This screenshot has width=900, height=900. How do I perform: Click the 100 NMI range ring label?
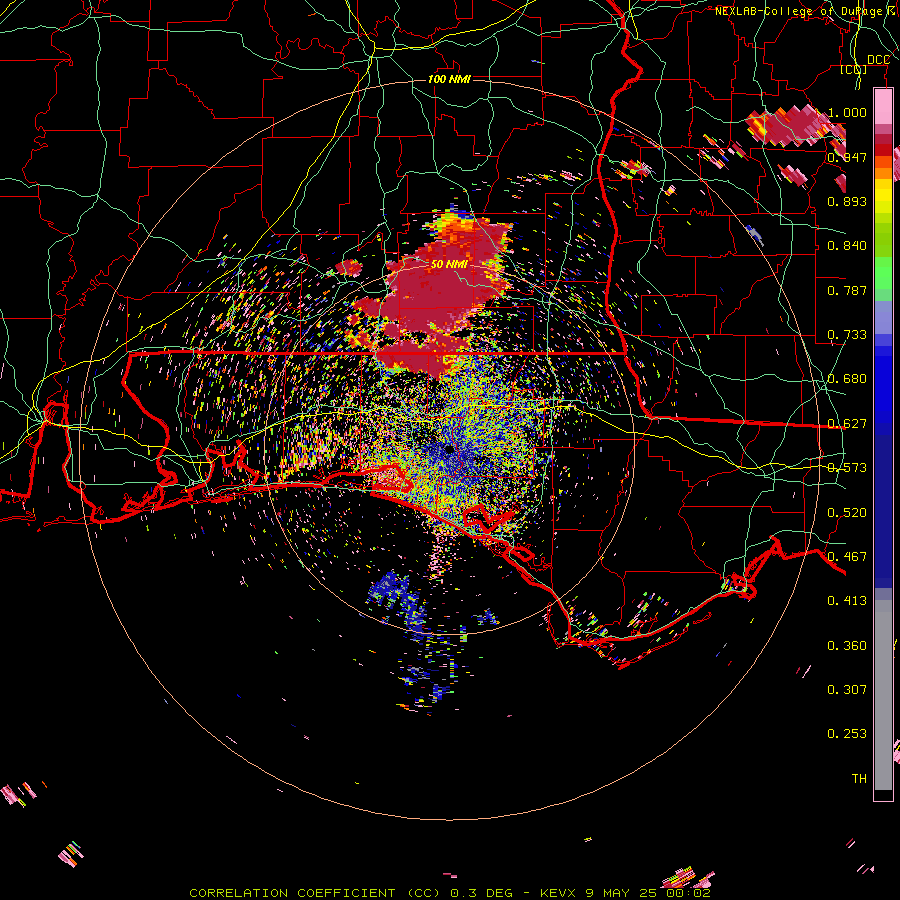click(449, 79)
